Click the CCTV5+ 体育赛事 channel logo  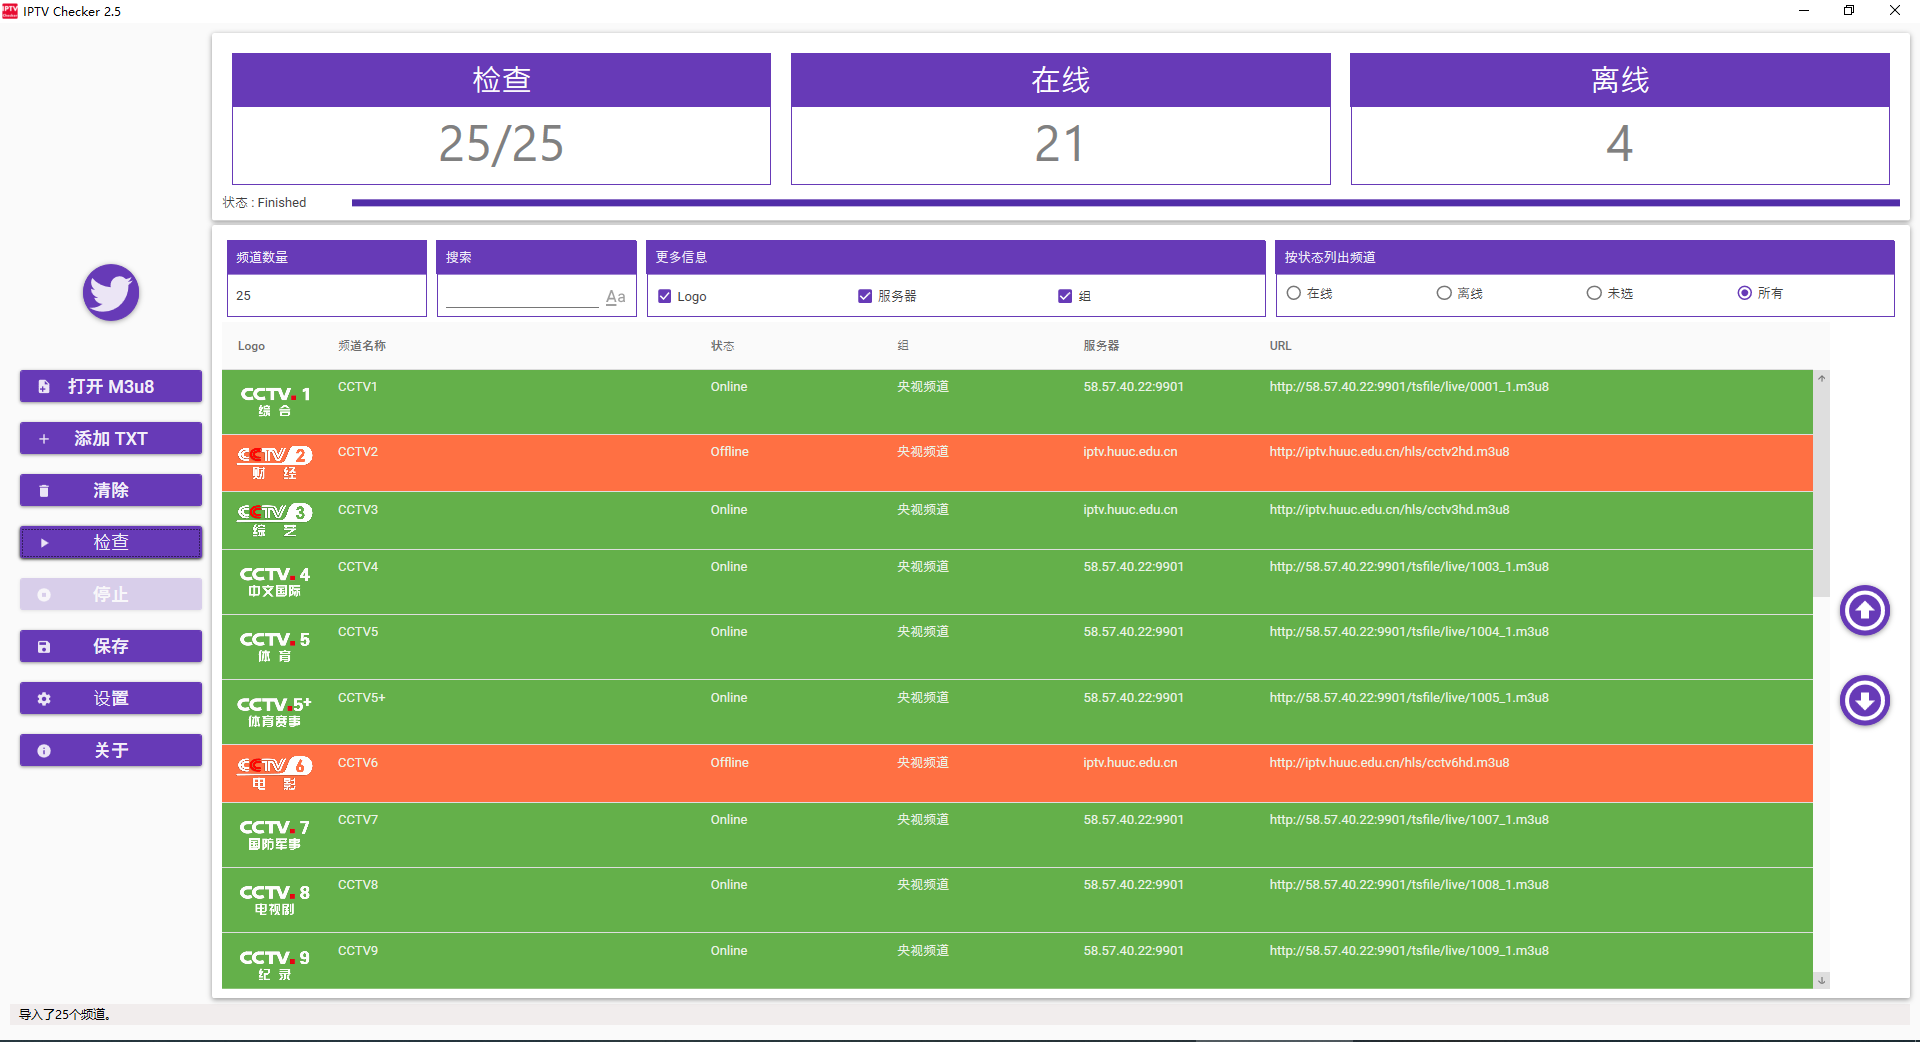click(275, 712)
